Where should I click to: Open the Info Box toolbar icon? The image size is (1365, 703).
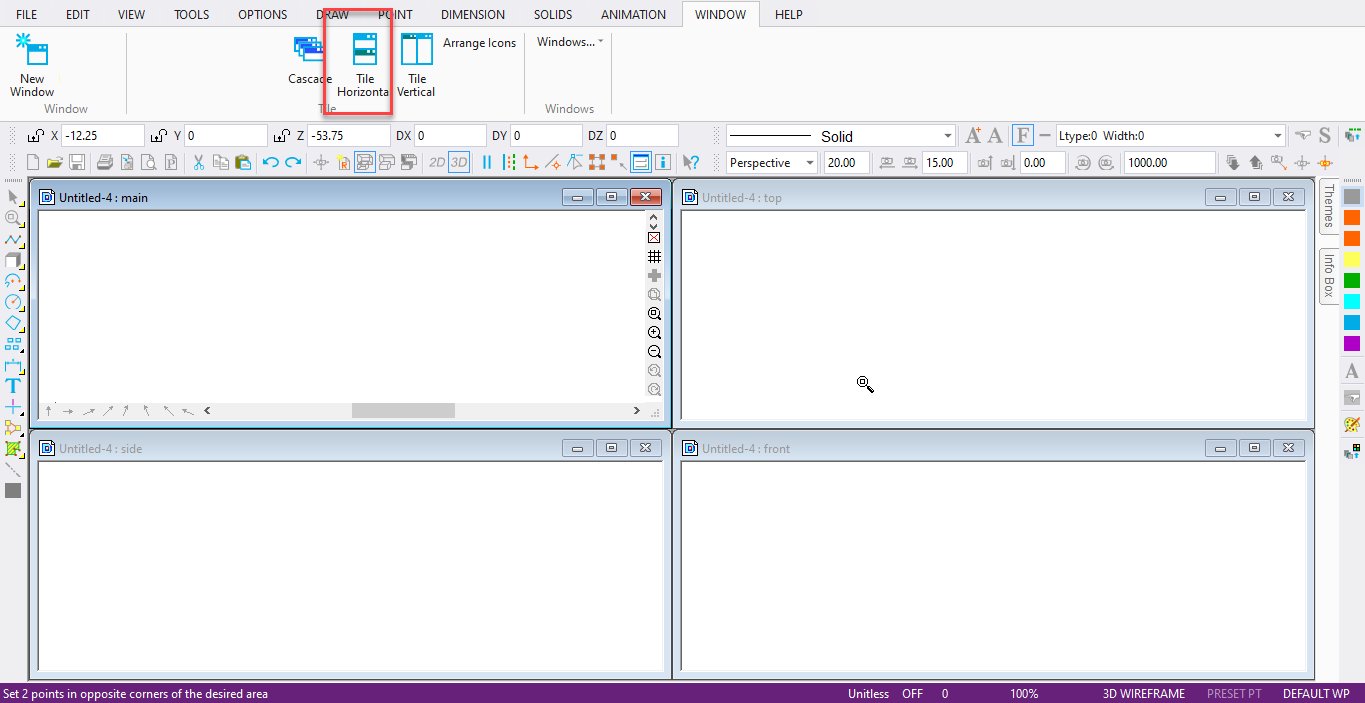[x=661, y=162]
